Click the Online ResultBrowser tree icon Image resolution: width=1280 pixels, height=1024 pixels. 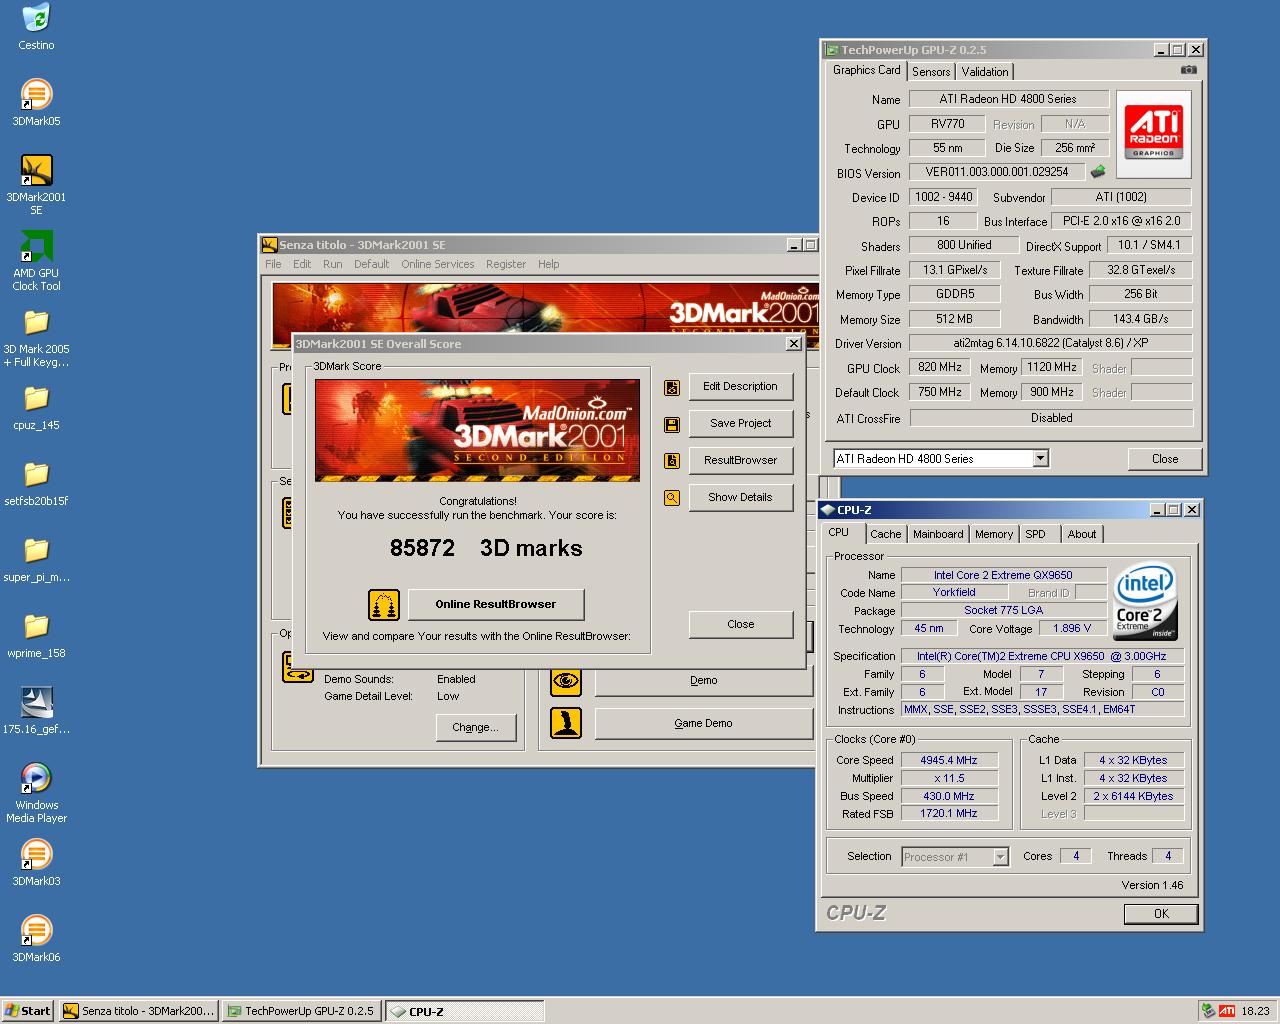pyautogui.click(x=384, y=605)
